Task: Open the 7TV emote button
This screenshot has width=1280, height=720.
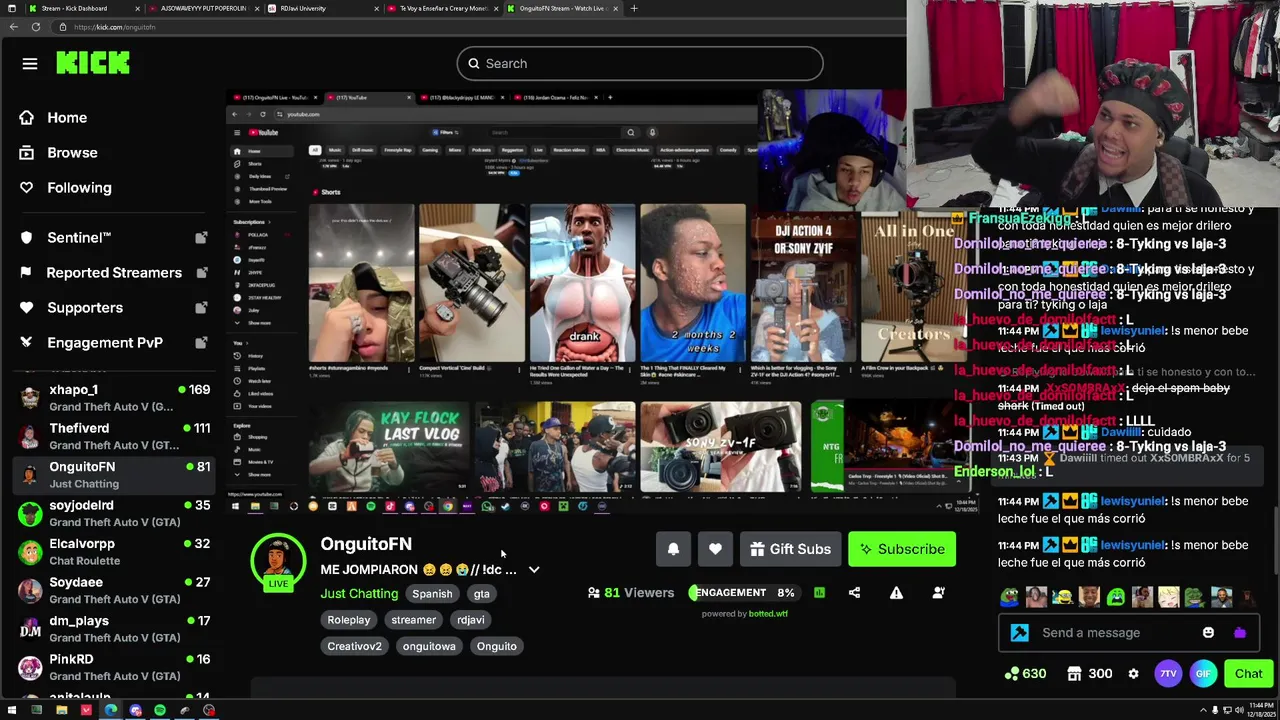Action: [x=1168, y=674]
